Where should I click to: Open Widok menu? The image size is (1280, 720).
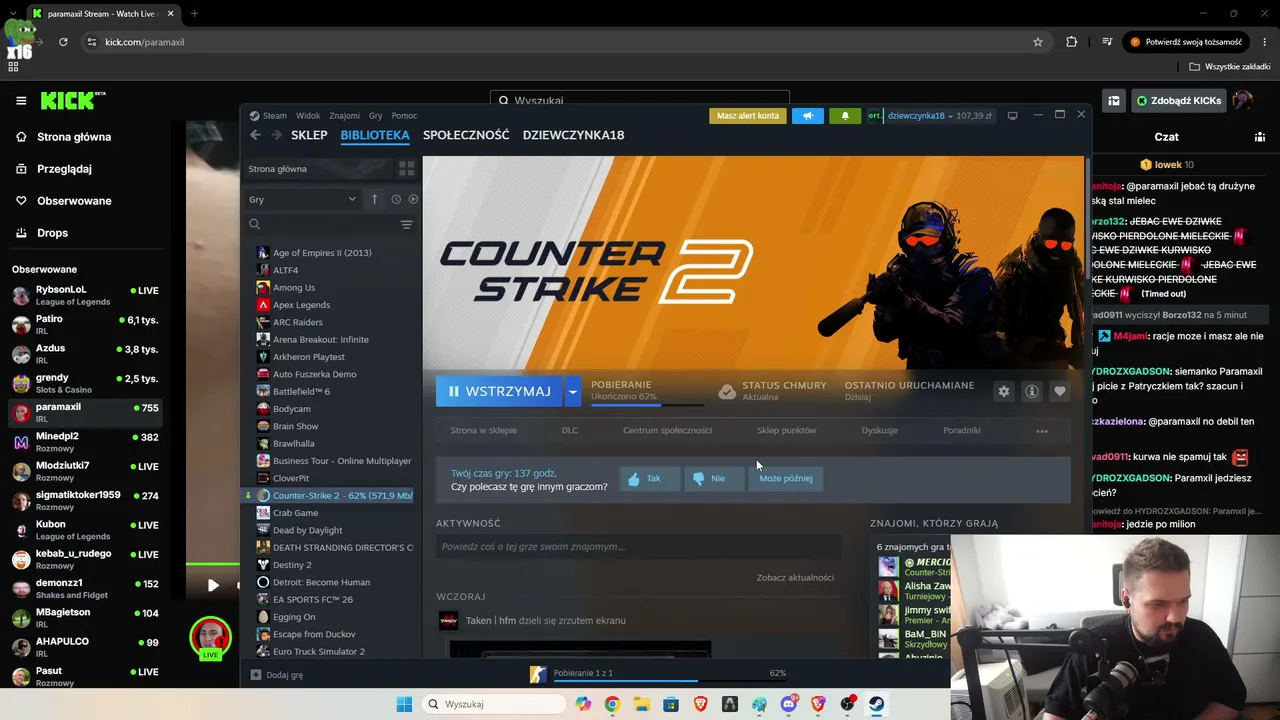point(308,116)
